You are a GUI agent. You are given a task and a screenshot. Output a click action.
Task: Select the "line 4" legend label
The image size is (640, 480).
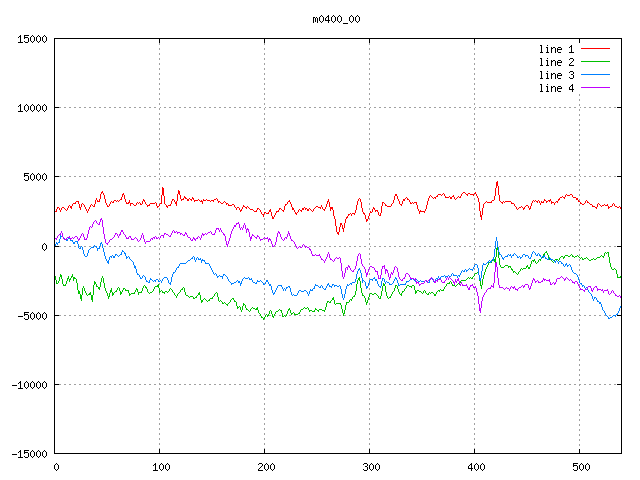click(x=556, y=88)
